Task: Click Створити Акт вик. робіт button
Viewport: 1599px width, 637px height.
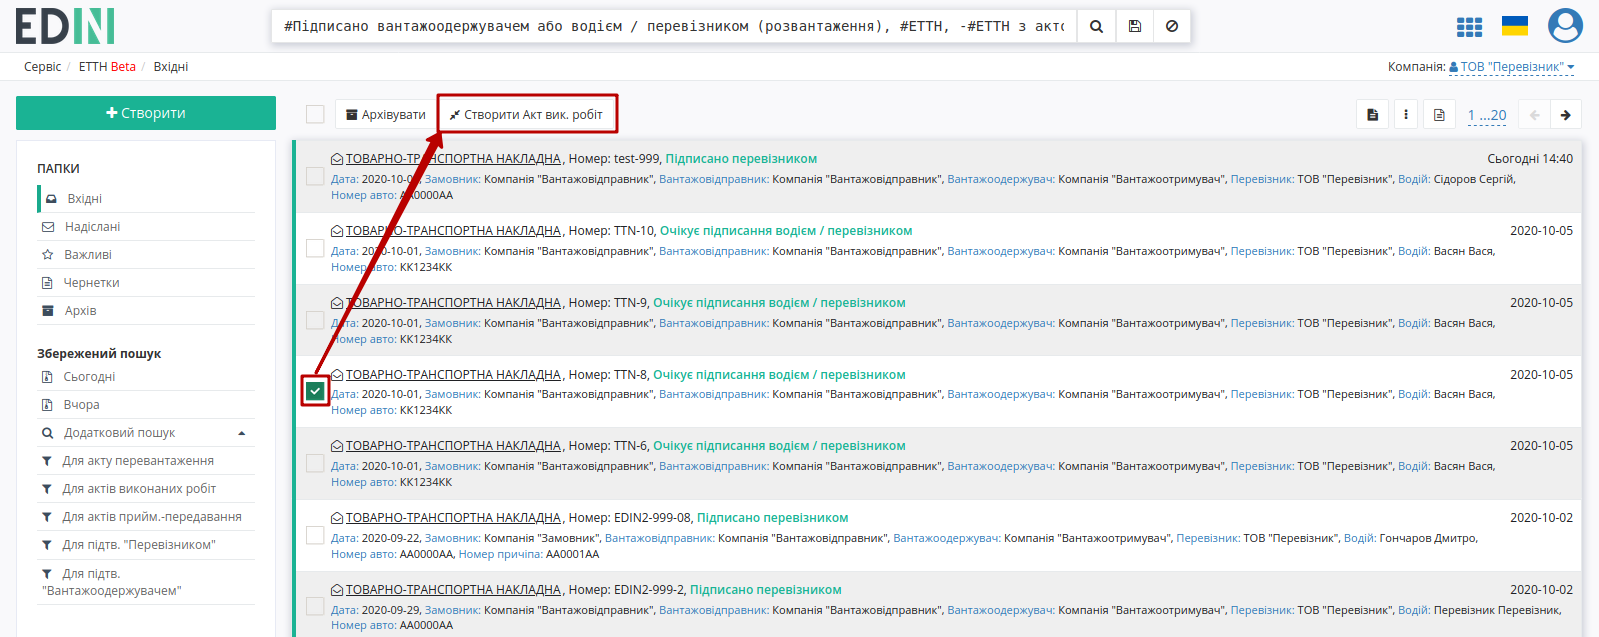Action: (x=527, y=115)
